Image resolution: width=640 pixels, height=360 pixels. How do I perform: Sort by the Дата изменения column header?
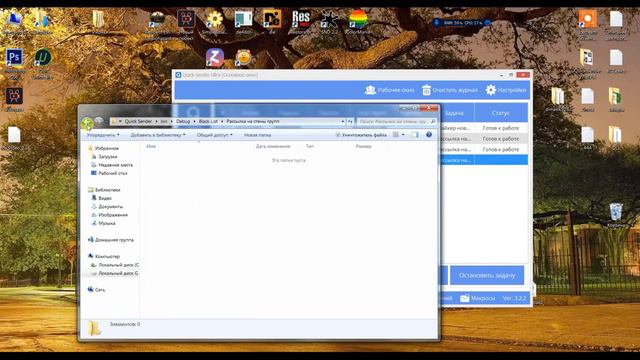pos(273,146)
